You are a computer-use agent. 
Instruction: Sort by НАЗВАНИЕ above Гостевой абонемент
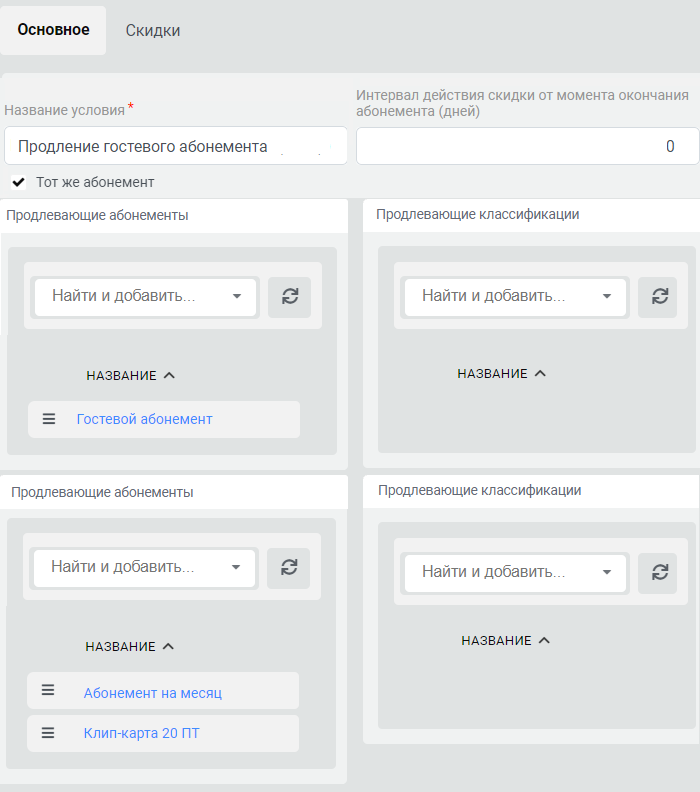(130, 375)
